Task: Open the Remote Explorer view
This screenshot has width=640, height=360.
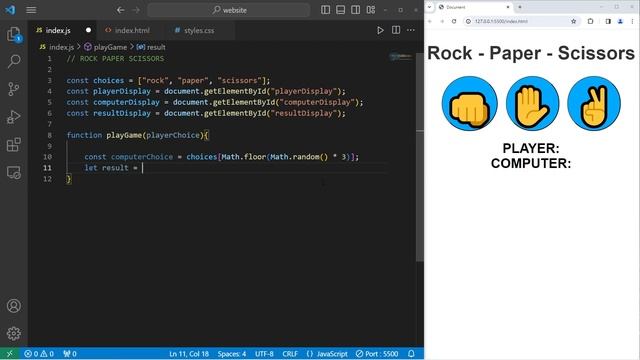Action: point(14,172)
